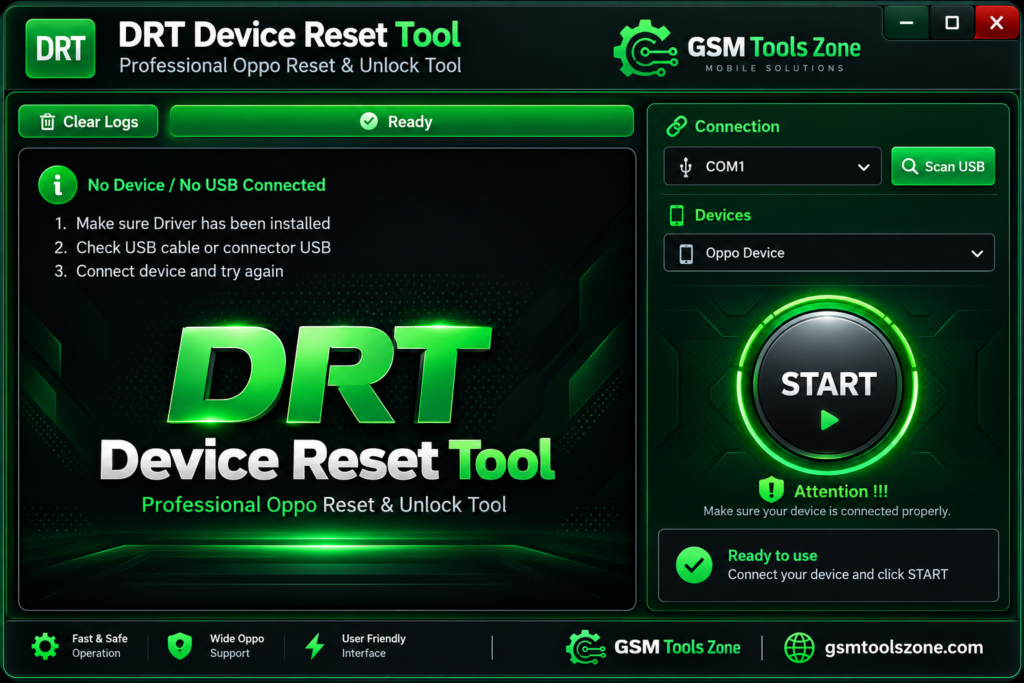This screenshot has height=683, width=1024.
Task: Click Make sure your device is connected properly text
Action: pos(827,511)
